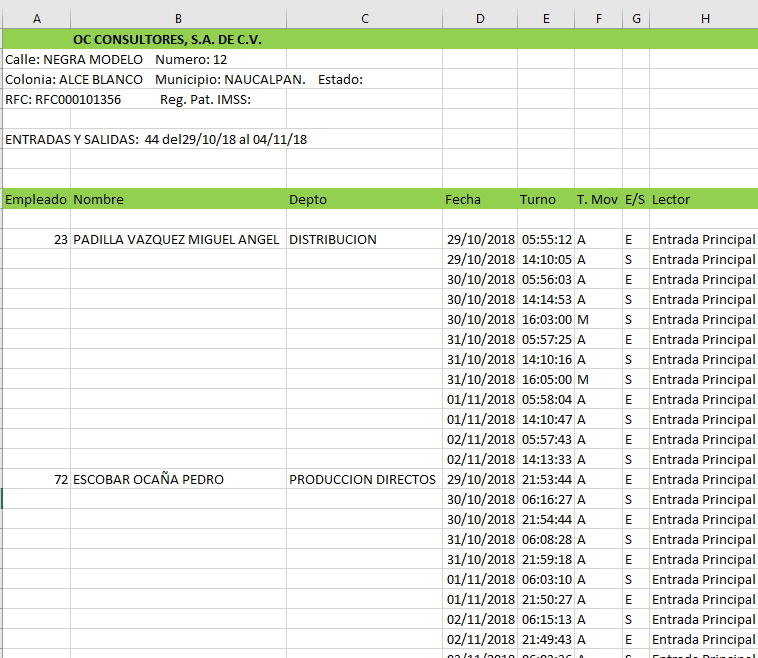
Task: Click column E header
Action: (x=546, y=19)
